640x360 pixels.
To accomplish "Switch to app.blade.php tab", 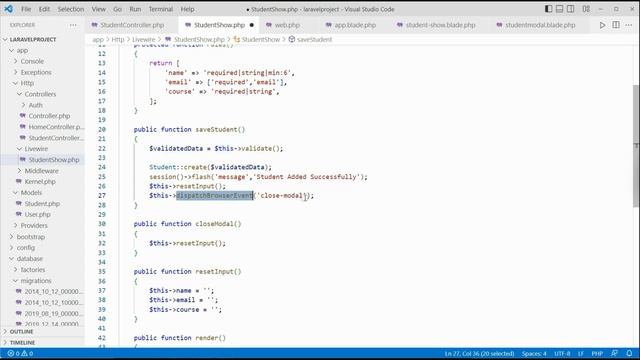I will click(x=355, y=25).
